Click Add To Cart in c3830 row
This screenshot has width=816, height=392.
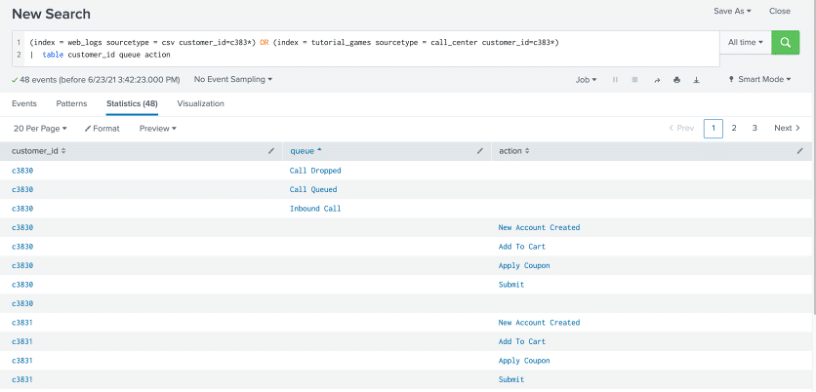click(522, 247)
